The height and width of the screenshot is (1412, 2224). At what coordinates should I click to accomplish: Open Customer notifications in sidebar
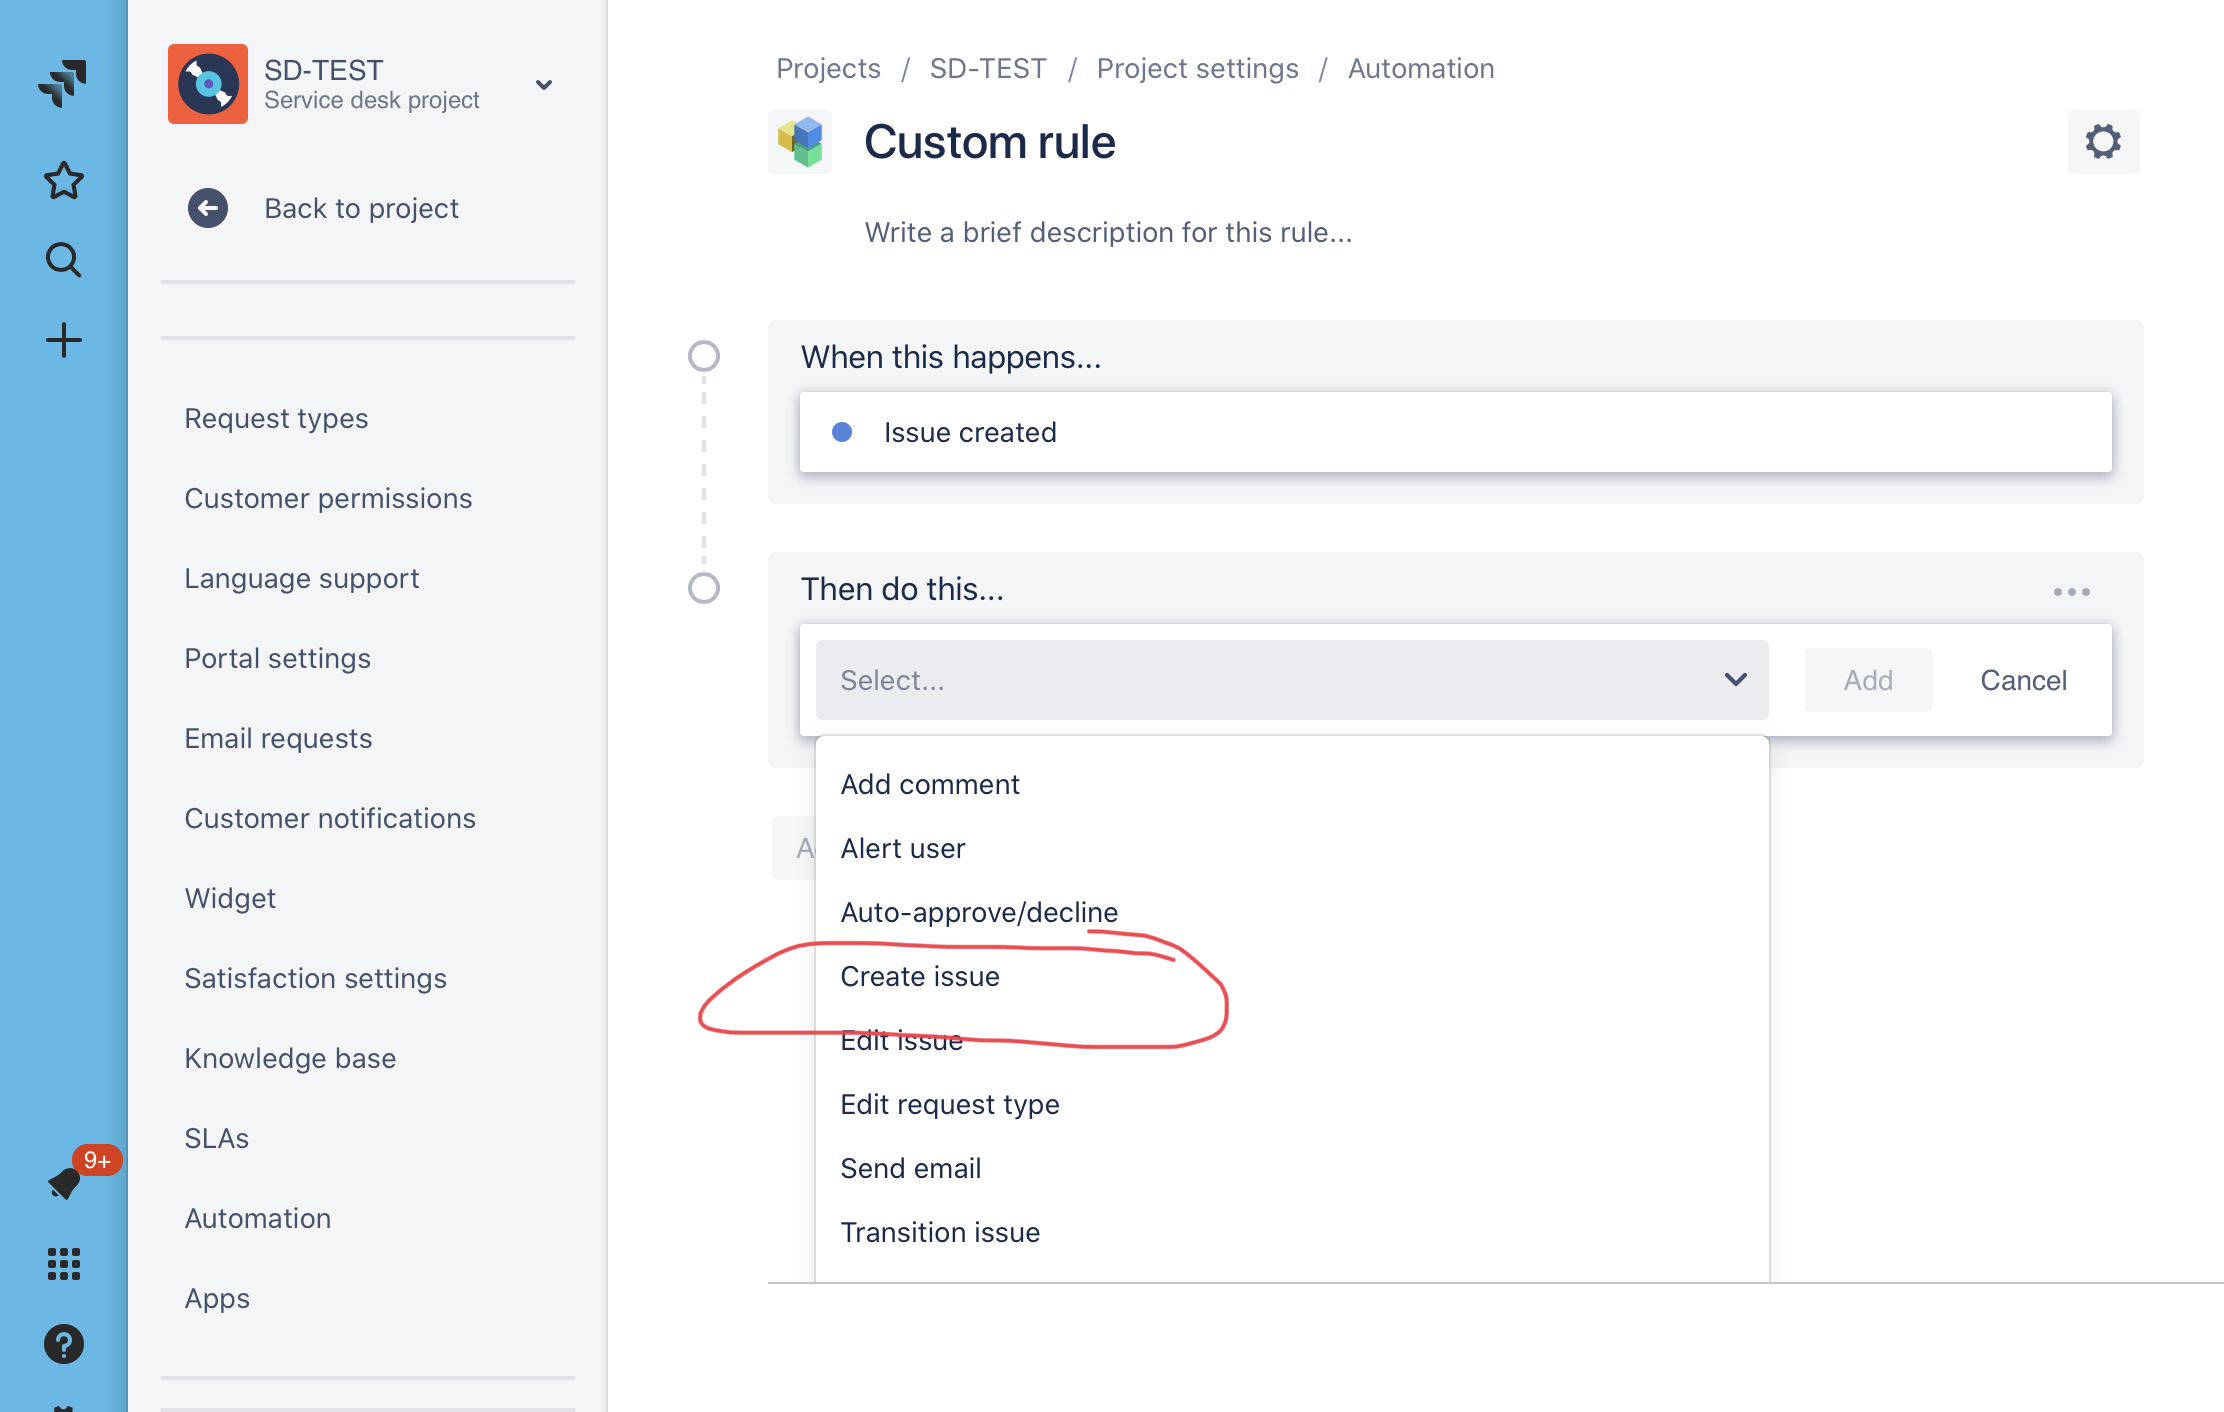pos(330,818)
